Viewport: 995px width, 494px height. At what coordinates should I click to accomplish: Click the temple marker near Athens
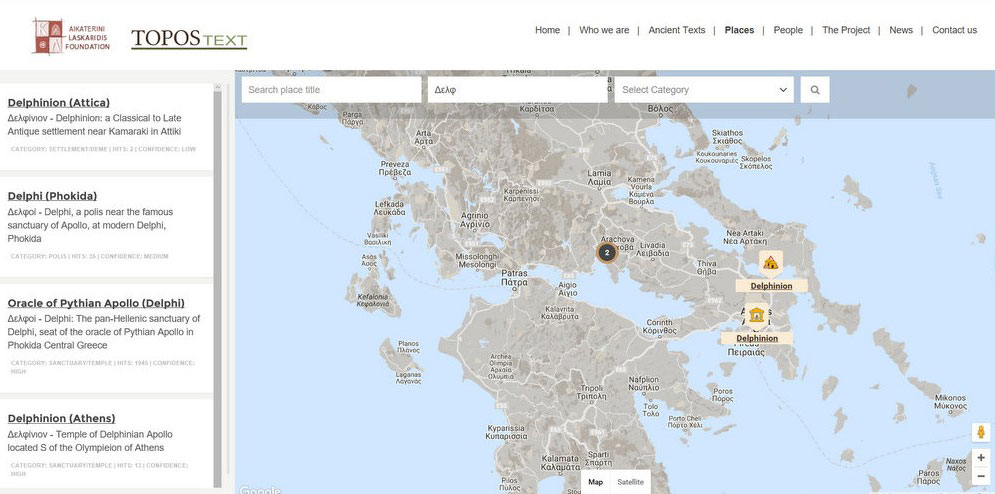click(x=756, y=315)
